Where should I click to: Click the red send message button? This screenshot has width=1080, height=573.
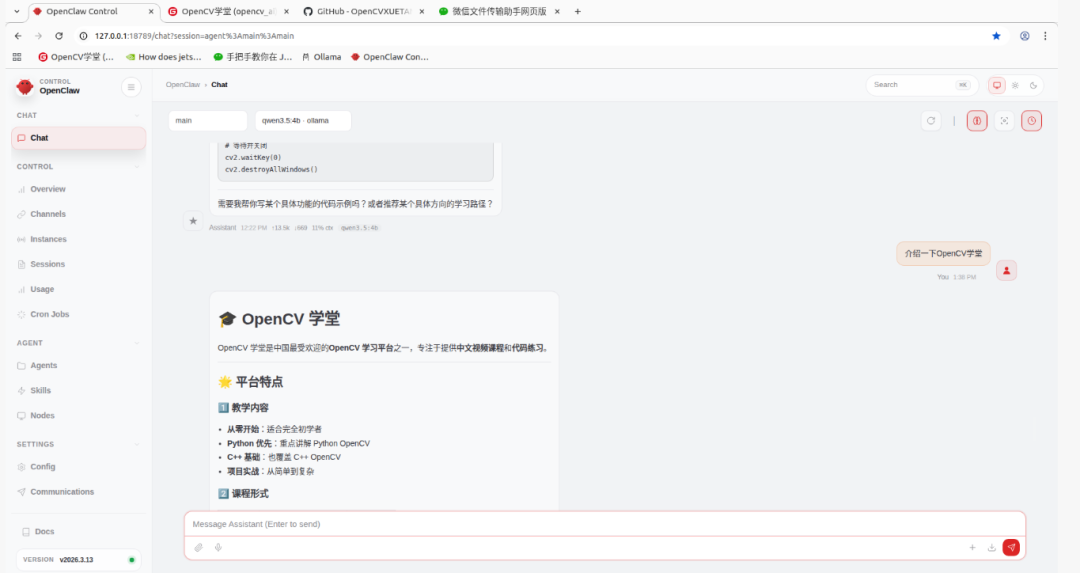[x=1011, y=548]
